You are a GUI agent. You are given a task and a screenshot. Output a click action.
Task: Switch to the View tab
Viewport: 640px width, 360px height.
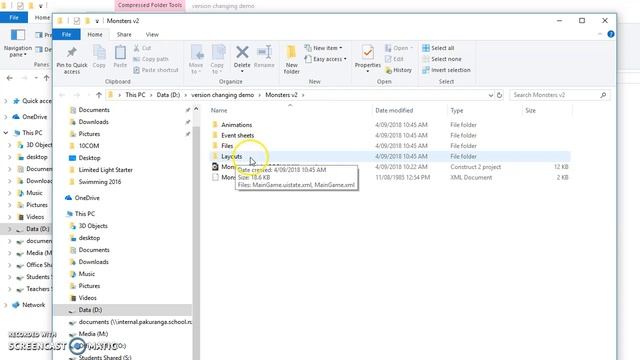click(x=152, y=35)
